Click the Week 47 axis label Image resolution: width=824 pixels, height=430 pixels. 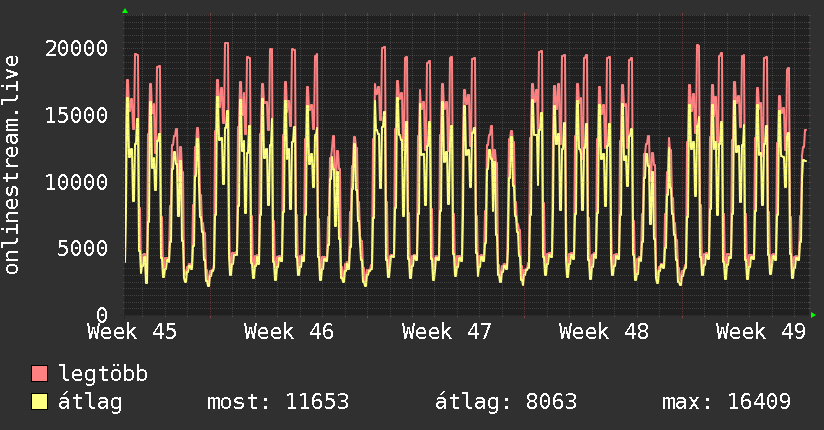[446, 331]
